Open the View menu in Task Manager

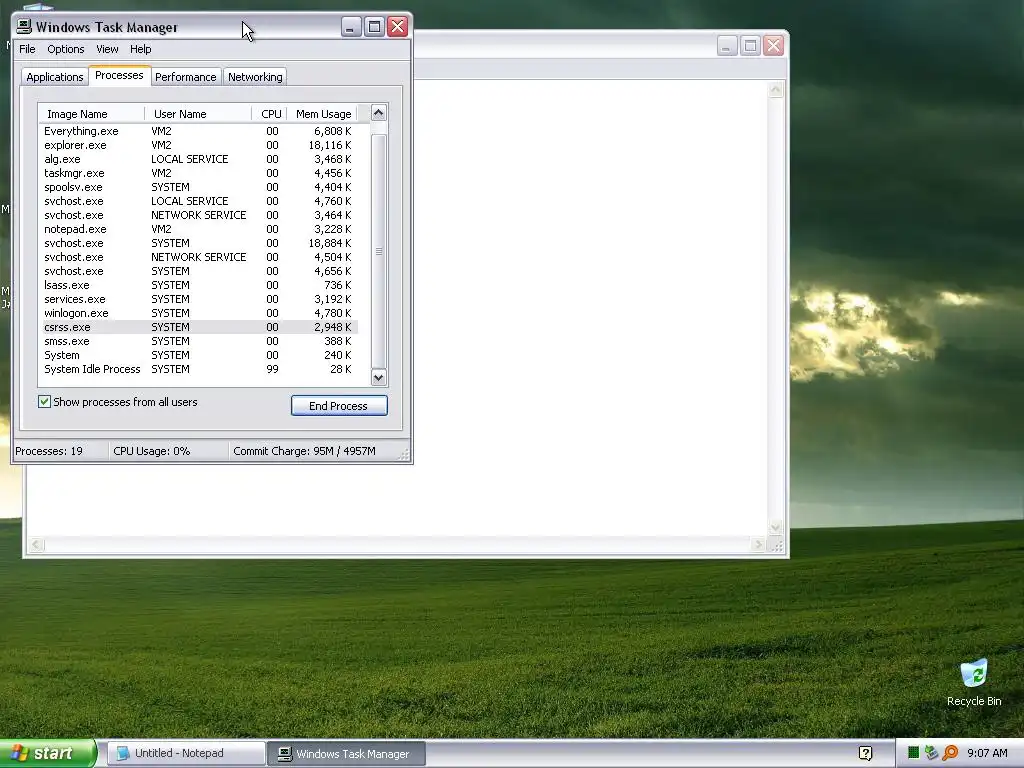click(107, 49)
